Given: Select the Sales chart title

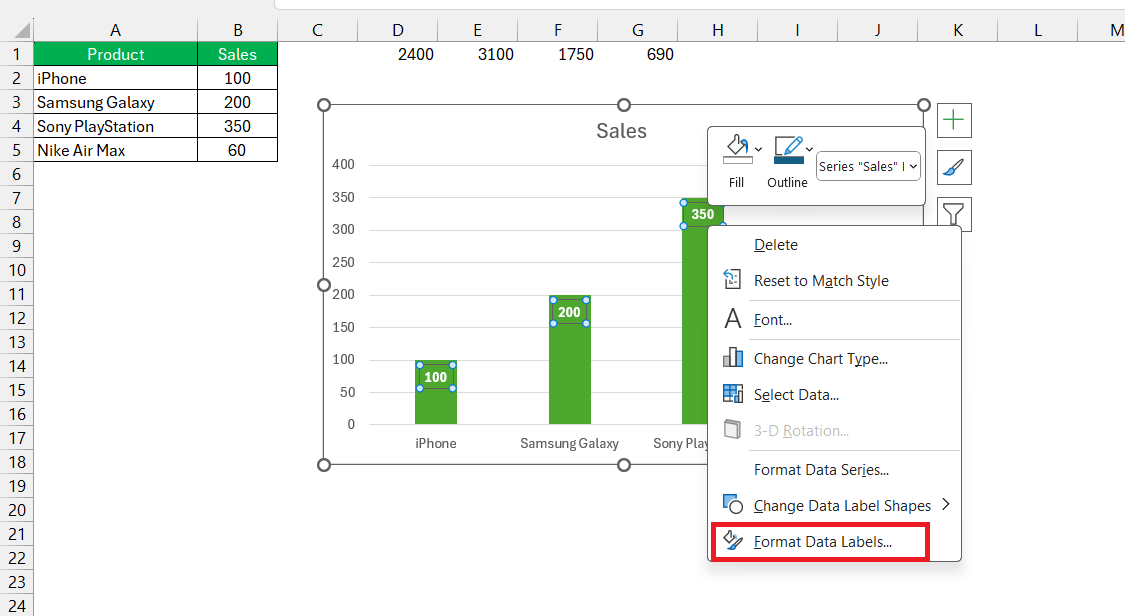Looking at the screenshot, I should (621, 131).
